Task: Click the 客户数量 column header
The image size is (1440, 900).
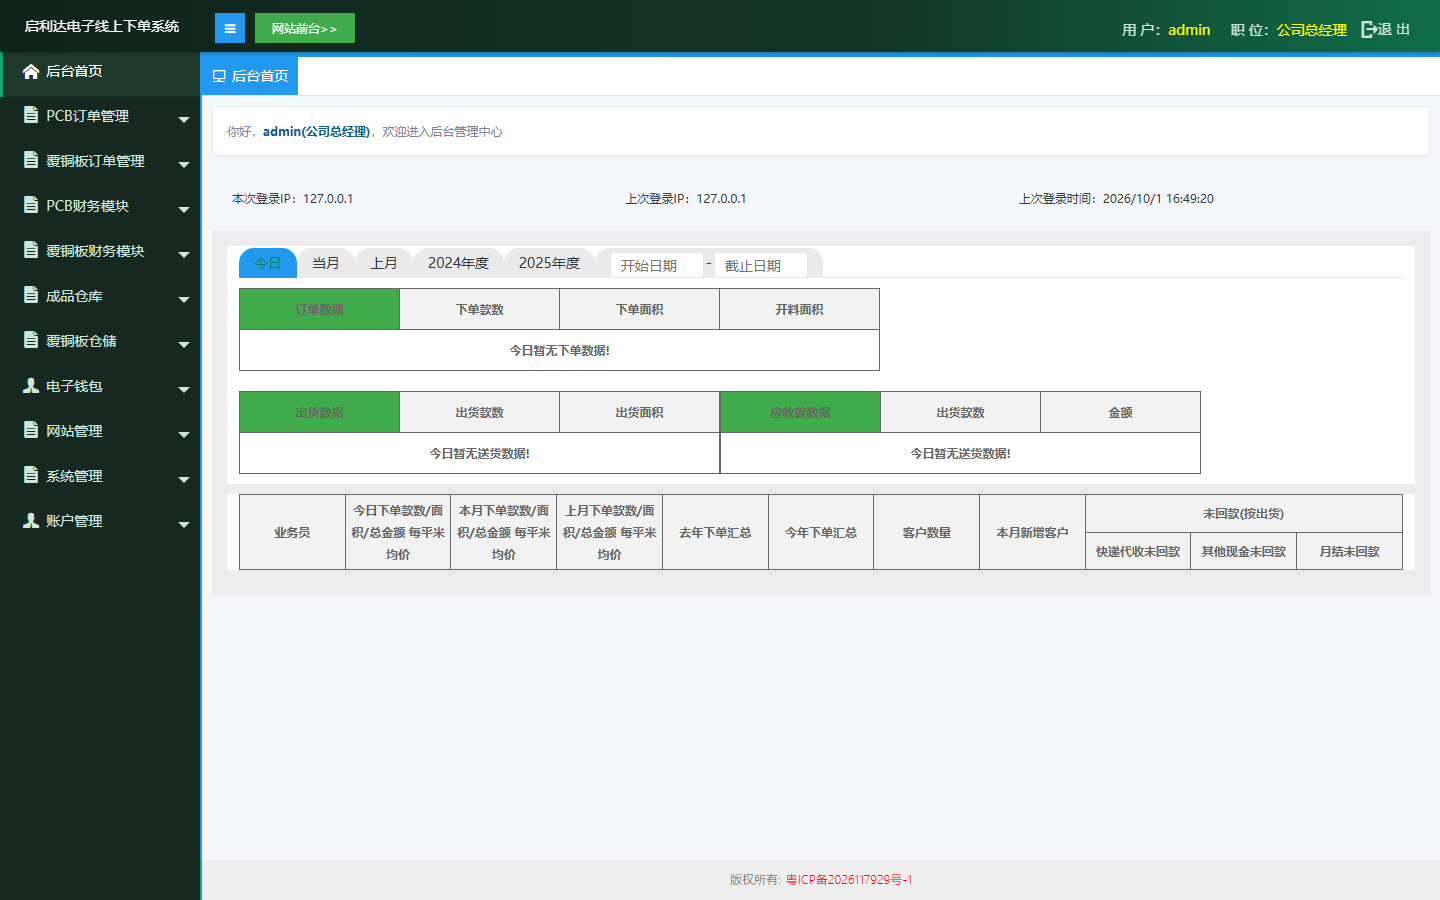Action: [927, 533]
